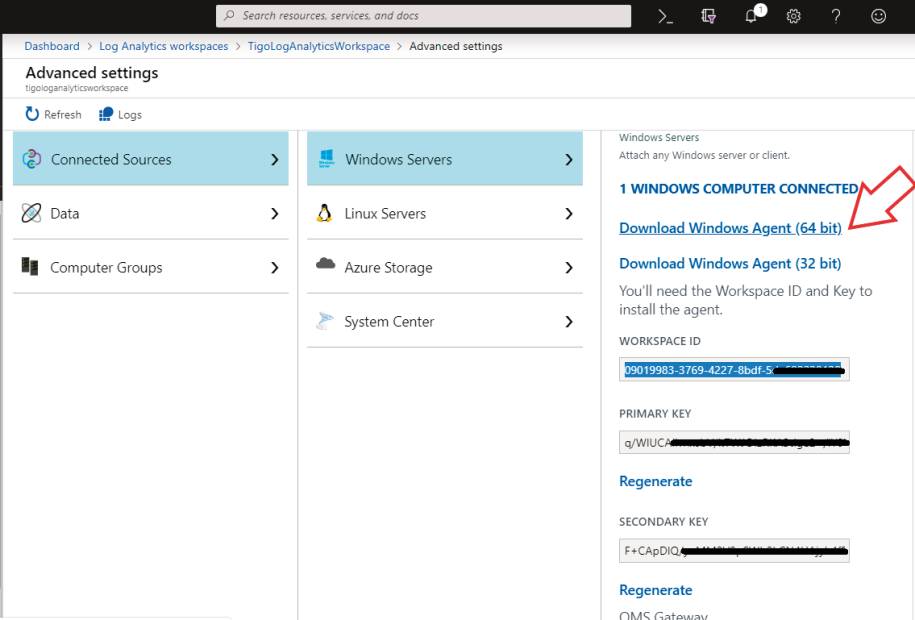This screenshot has height=620, width=915.
Task: Click 'Attach any Windows server or client.' text
Action: point(704,155)
